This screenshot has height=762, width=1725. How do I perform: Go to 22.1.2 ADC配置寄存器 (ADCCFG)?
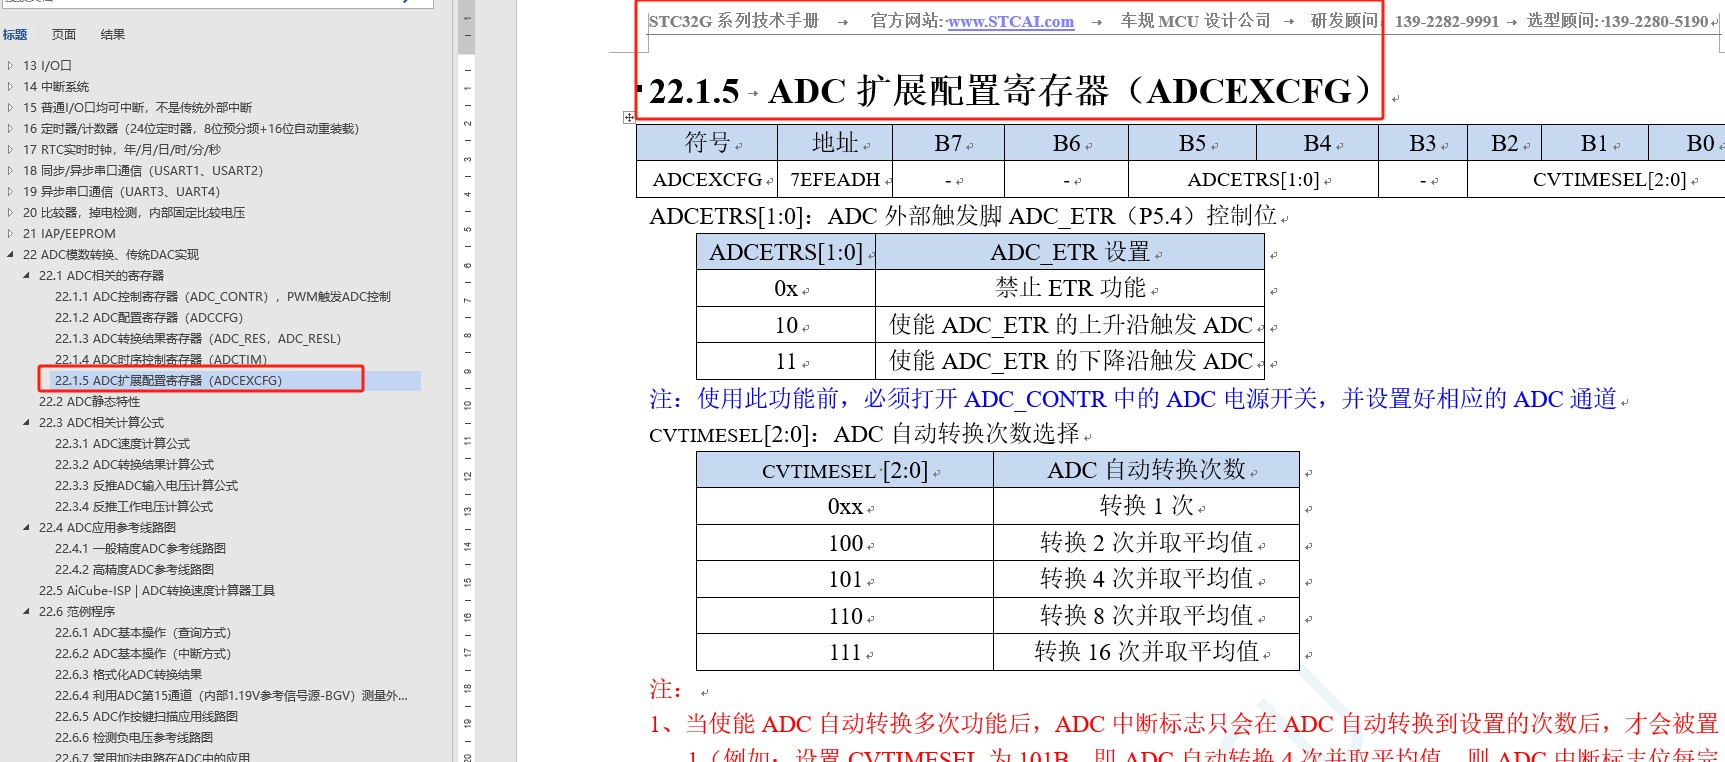click(149, 318)
